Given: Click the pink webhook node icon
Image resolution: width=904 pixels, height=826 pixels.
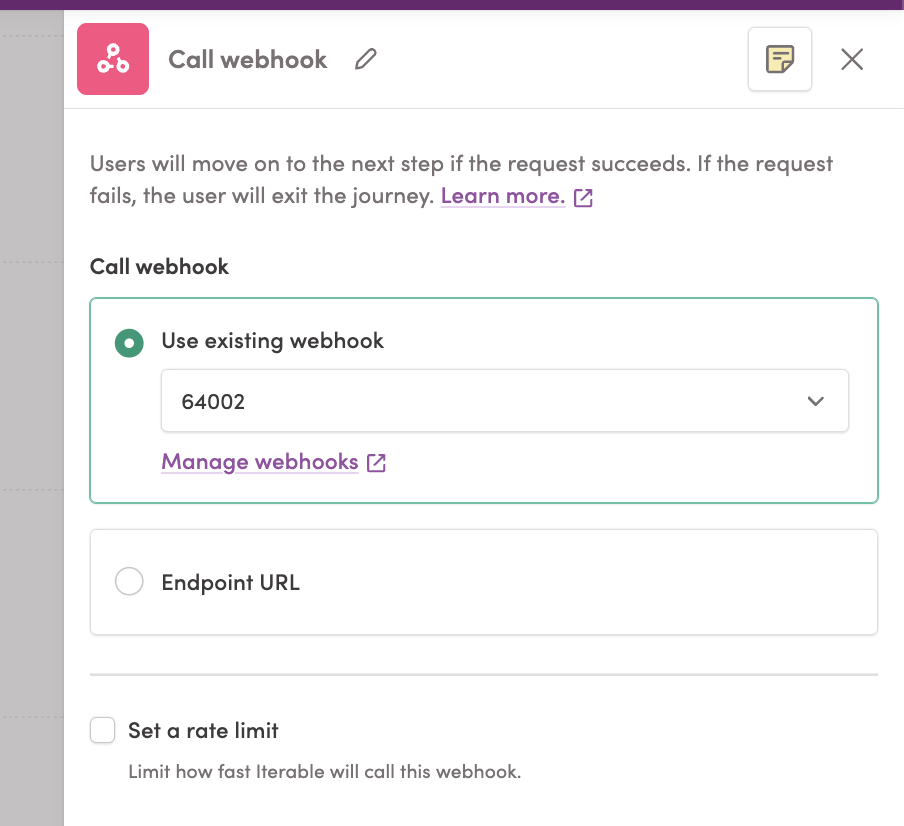Looking at the screenshot, I should (x=112, y=59).
